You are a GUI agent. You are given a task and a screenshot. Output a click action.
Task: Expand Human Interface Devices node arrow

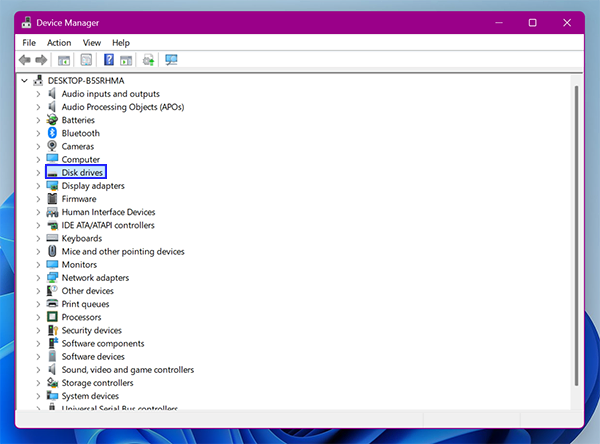pos(38,212)
